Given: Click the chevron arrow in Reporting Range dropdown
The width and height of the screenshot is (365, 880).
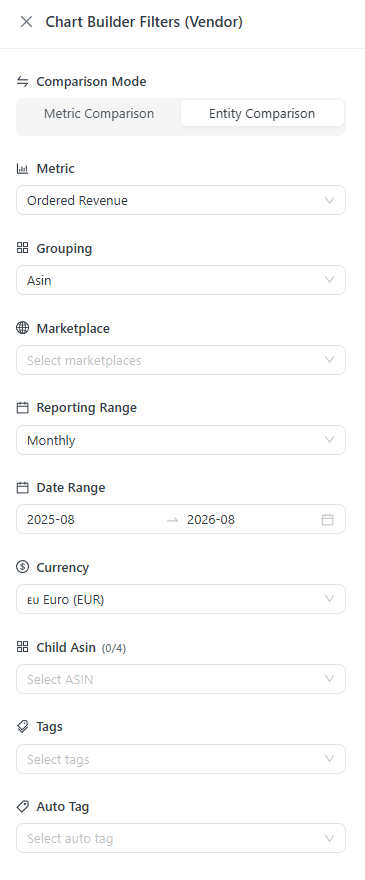Looking at the screenshot, I should (330, 440).
